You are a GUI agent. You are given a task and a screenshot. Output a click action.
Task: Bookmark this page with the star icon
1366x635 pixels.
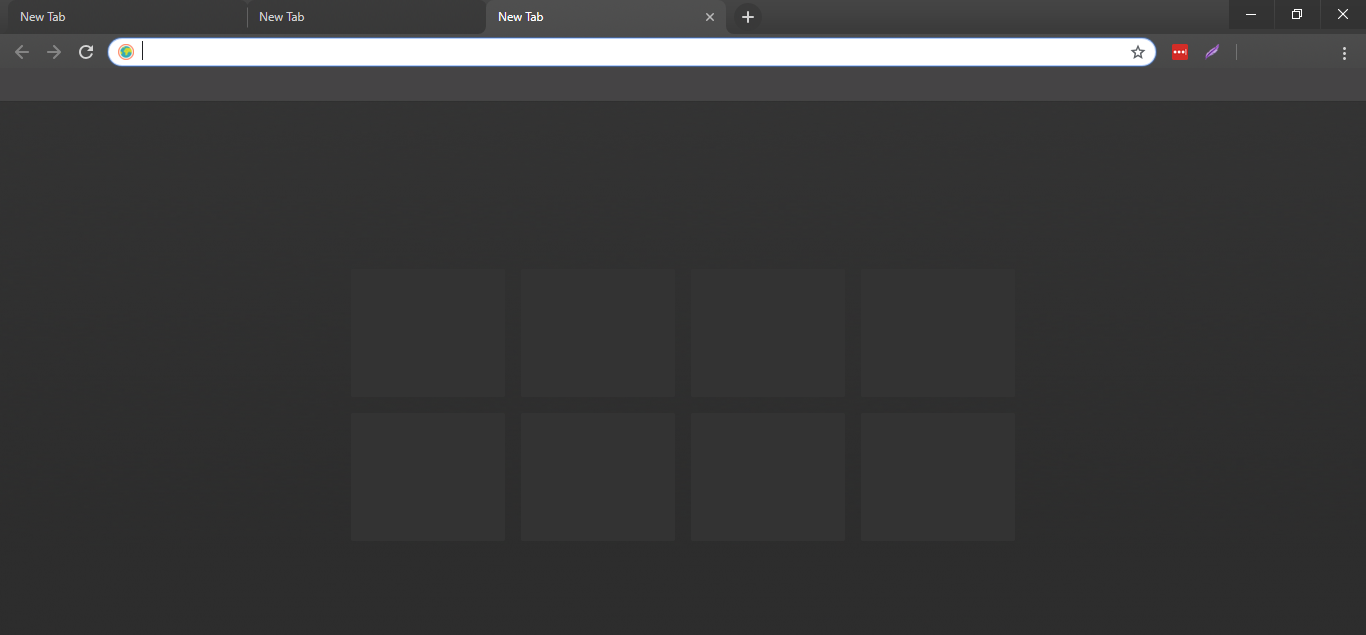point(1138,52)
